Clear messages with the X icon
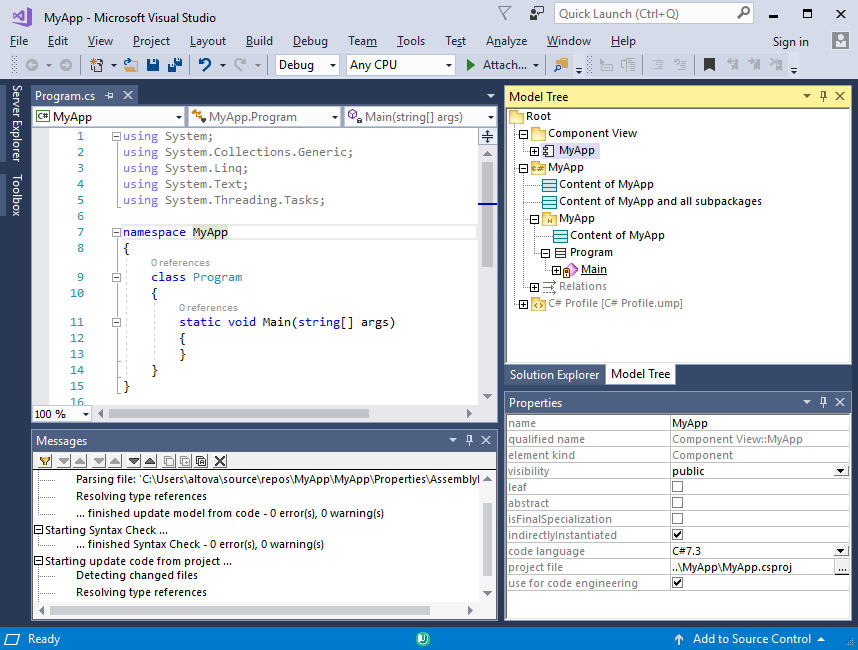The height and width of the screenshot is (650, 858). (x=220, y=461)
